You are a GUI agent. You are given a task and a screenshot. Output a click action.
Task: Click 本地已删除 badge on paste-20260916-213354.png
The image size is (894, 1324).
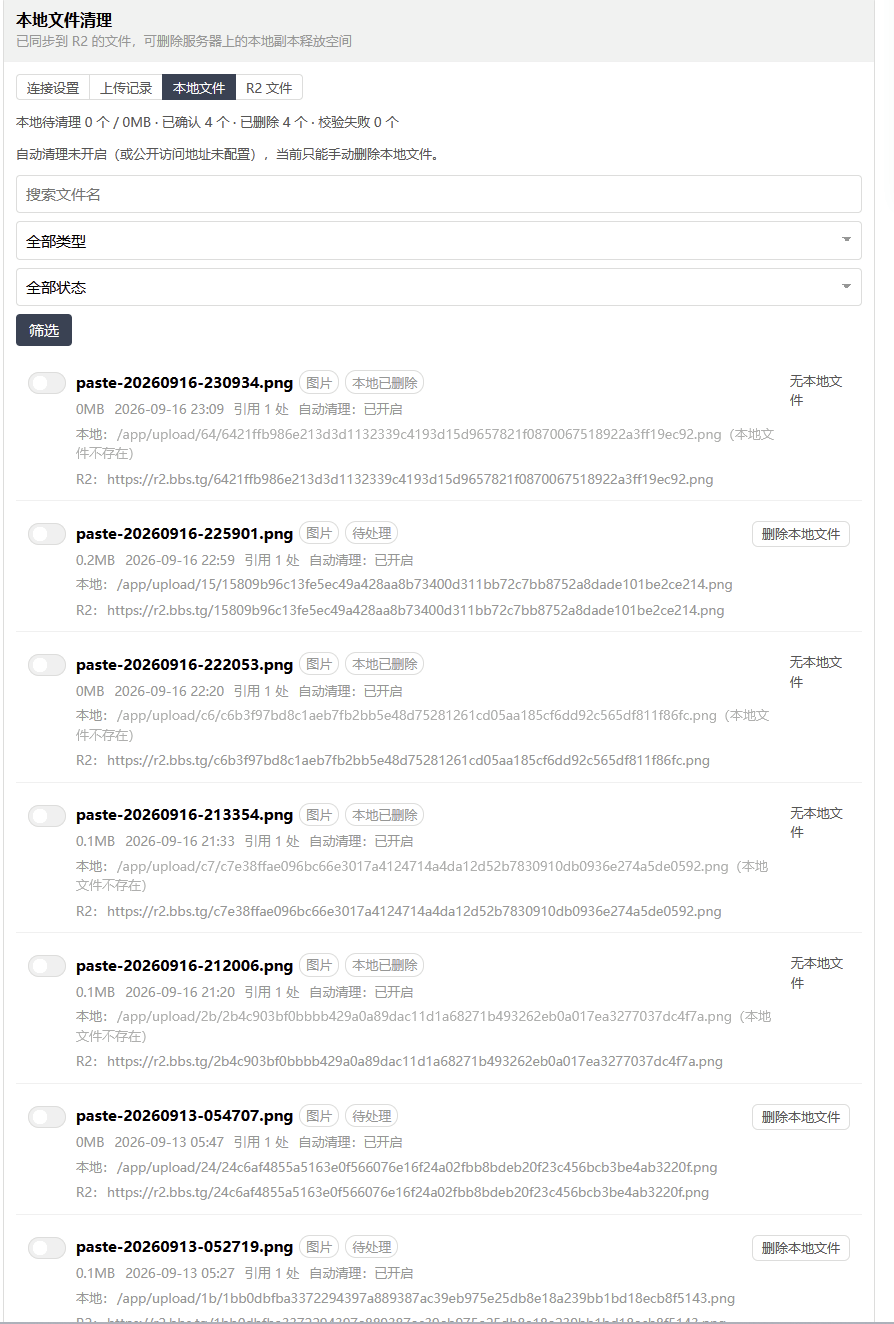pos(385,815)
